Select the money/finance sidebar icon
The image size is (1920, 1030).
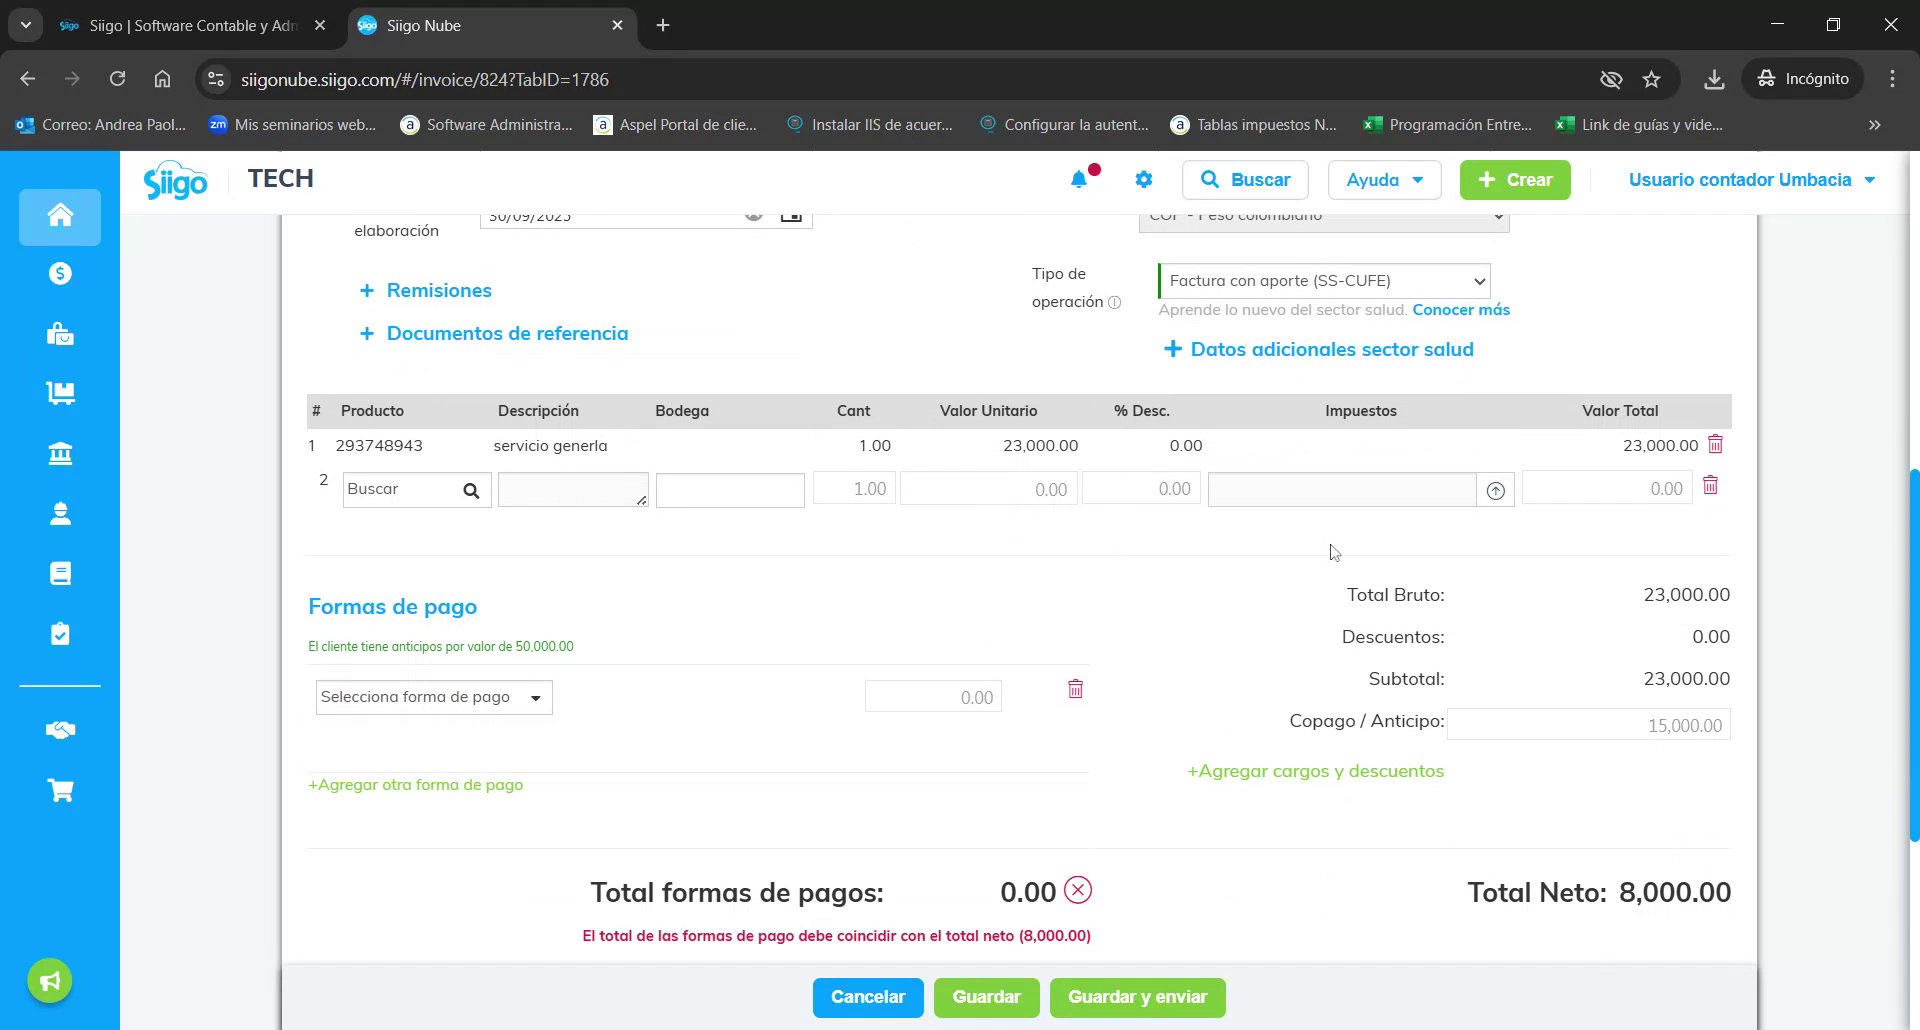(x=60, y=273)
